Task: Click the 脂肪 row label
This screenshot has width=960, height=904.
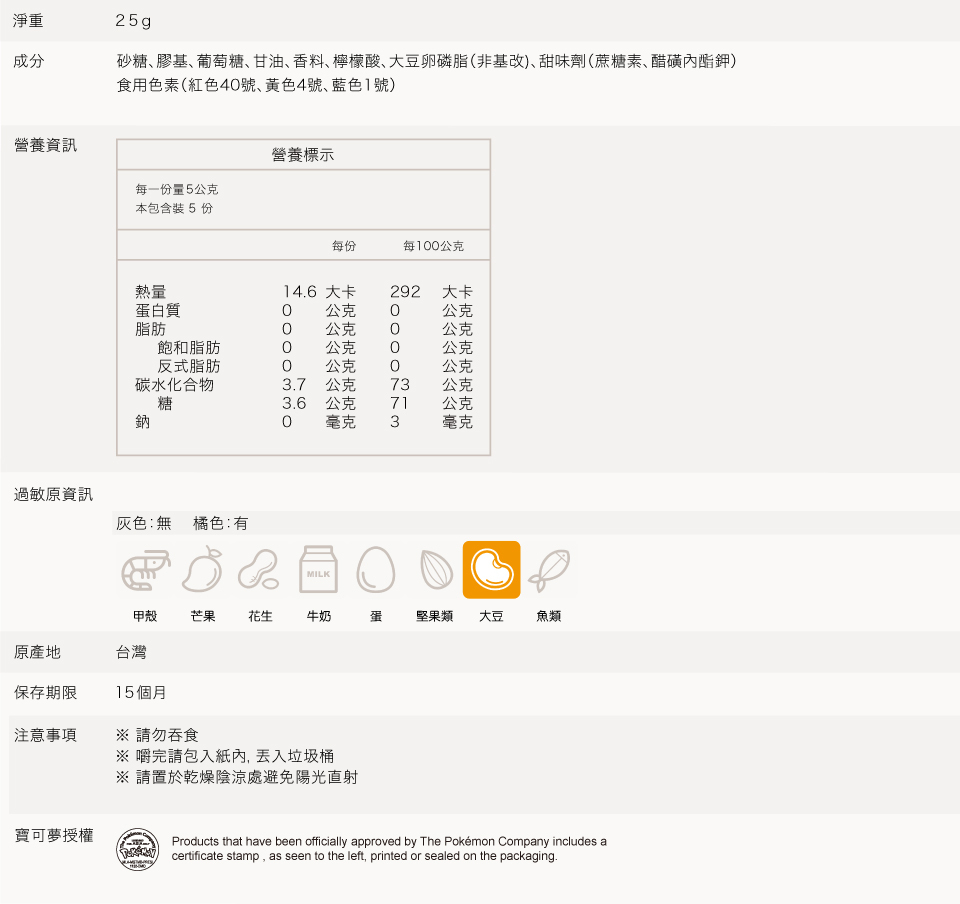Action: click(x=151, y=329)
